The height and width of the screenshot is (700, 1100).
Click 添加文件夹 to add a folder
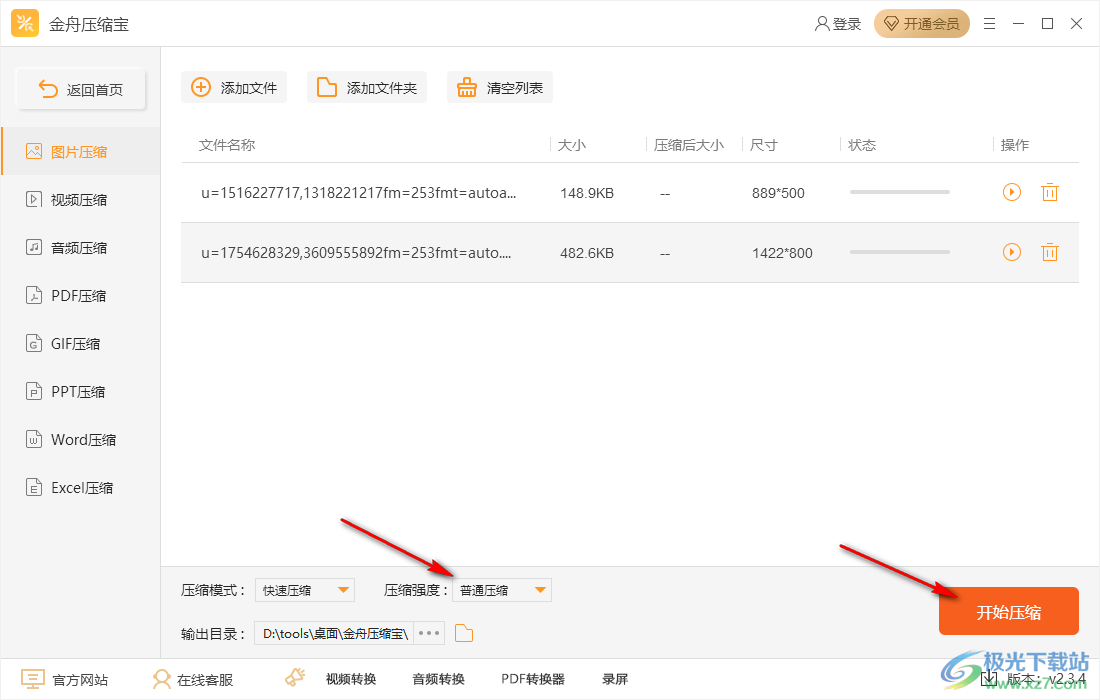pos(366,88)
